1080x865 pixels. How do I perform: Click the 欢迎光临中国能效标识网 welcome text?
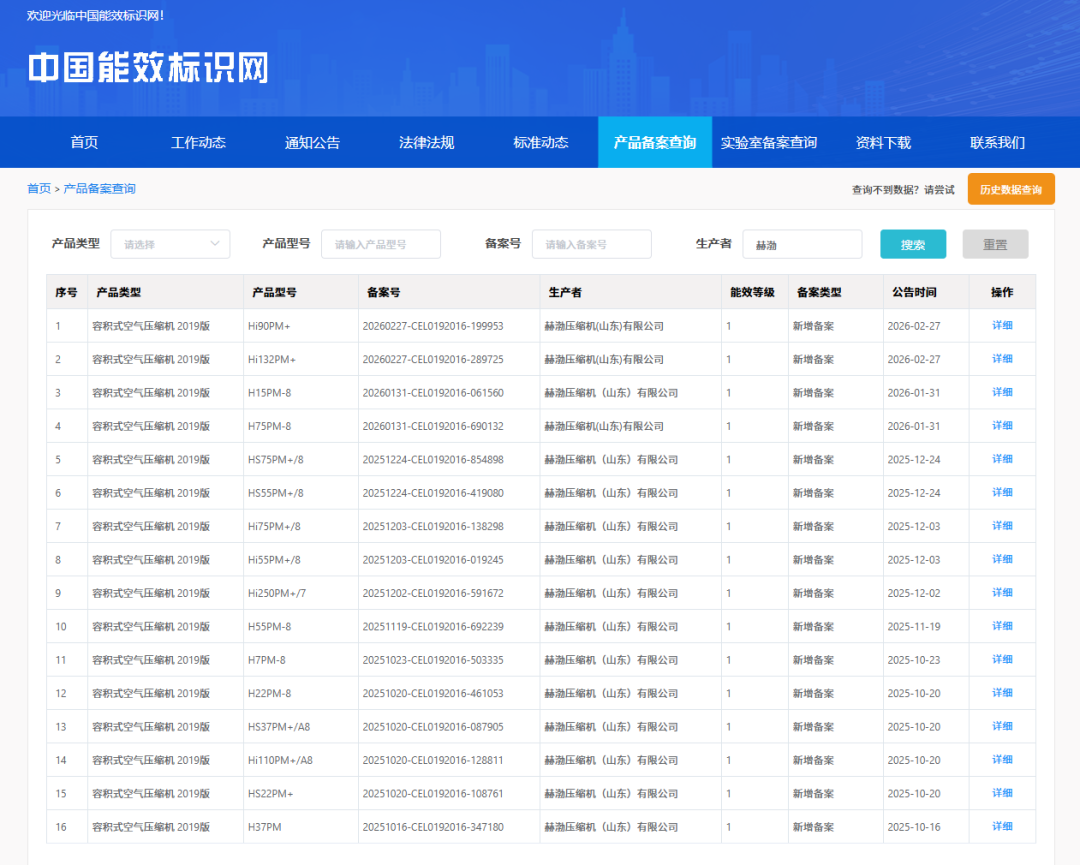[x=95, y=16]
